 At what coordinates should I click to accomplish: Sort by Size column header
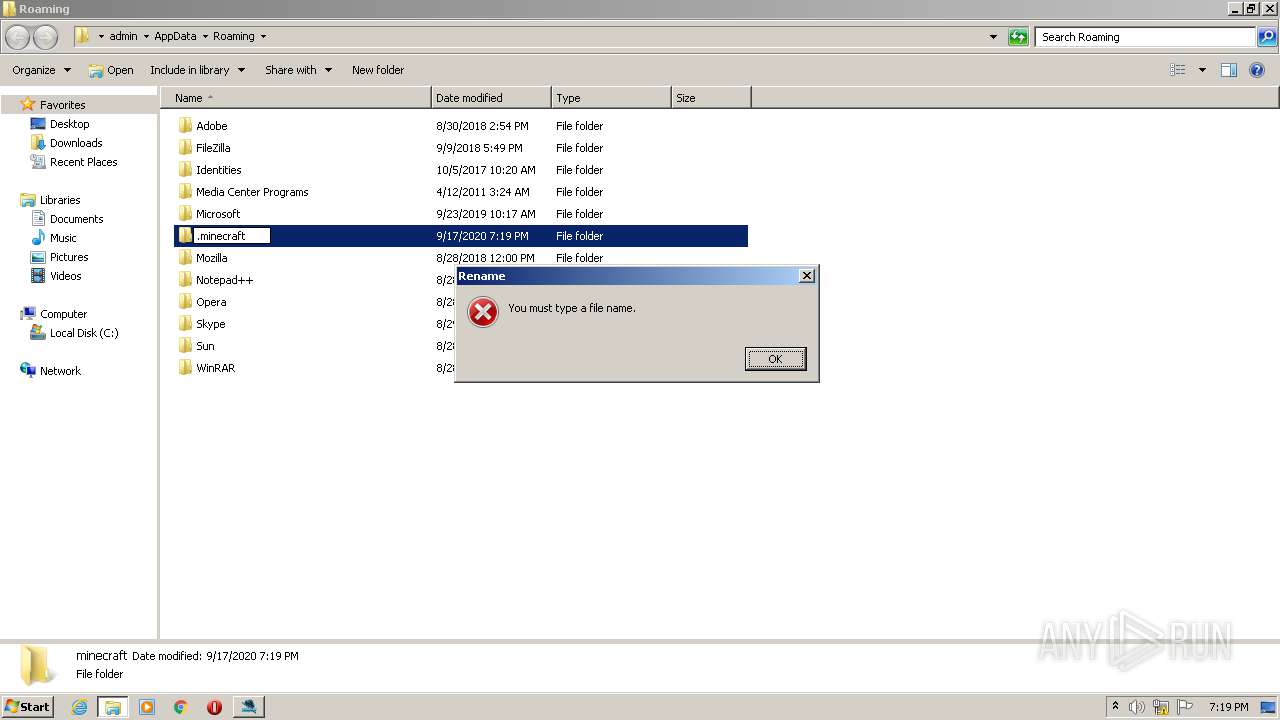(711, 98)
